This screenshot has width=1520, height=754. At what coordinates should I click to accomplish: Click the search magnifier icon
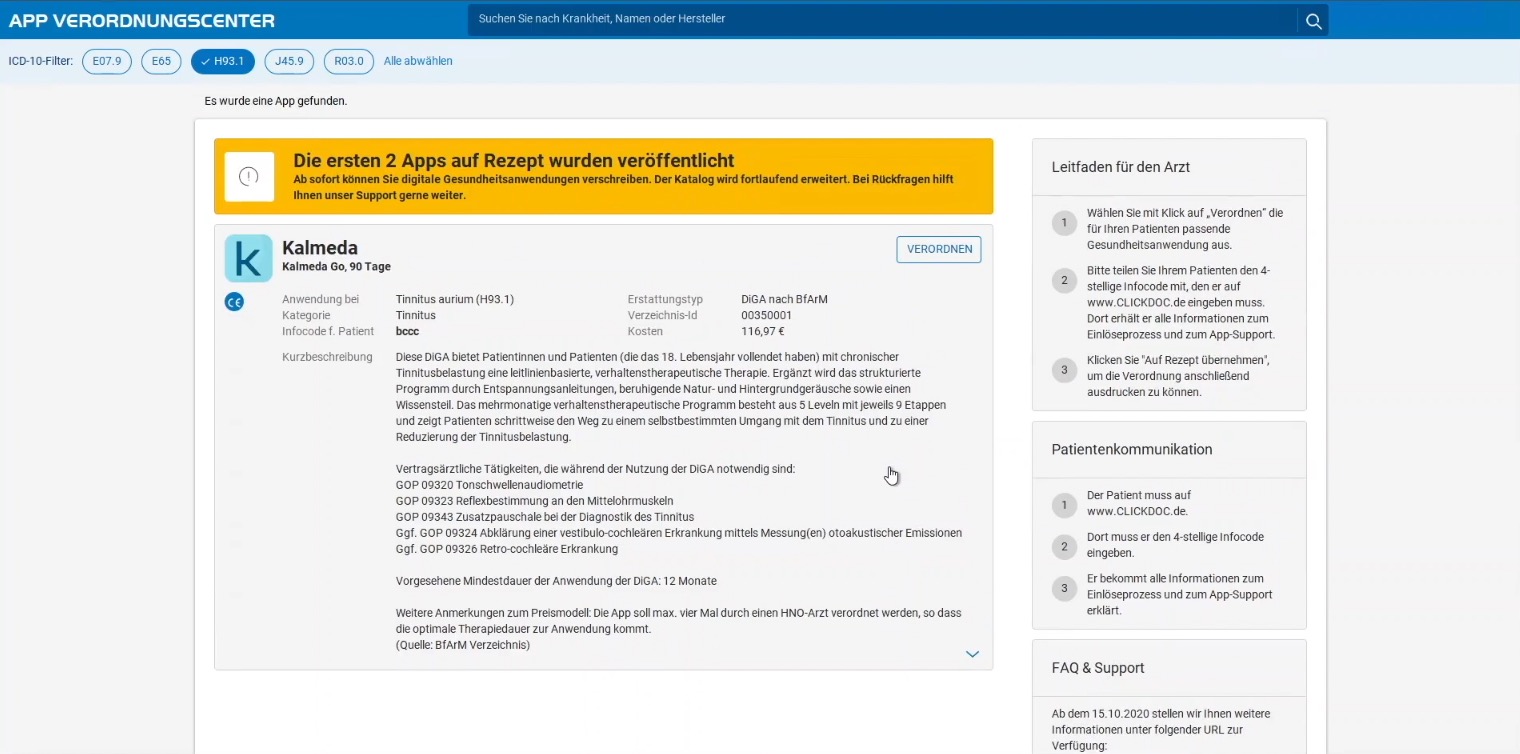point(1313,20)
